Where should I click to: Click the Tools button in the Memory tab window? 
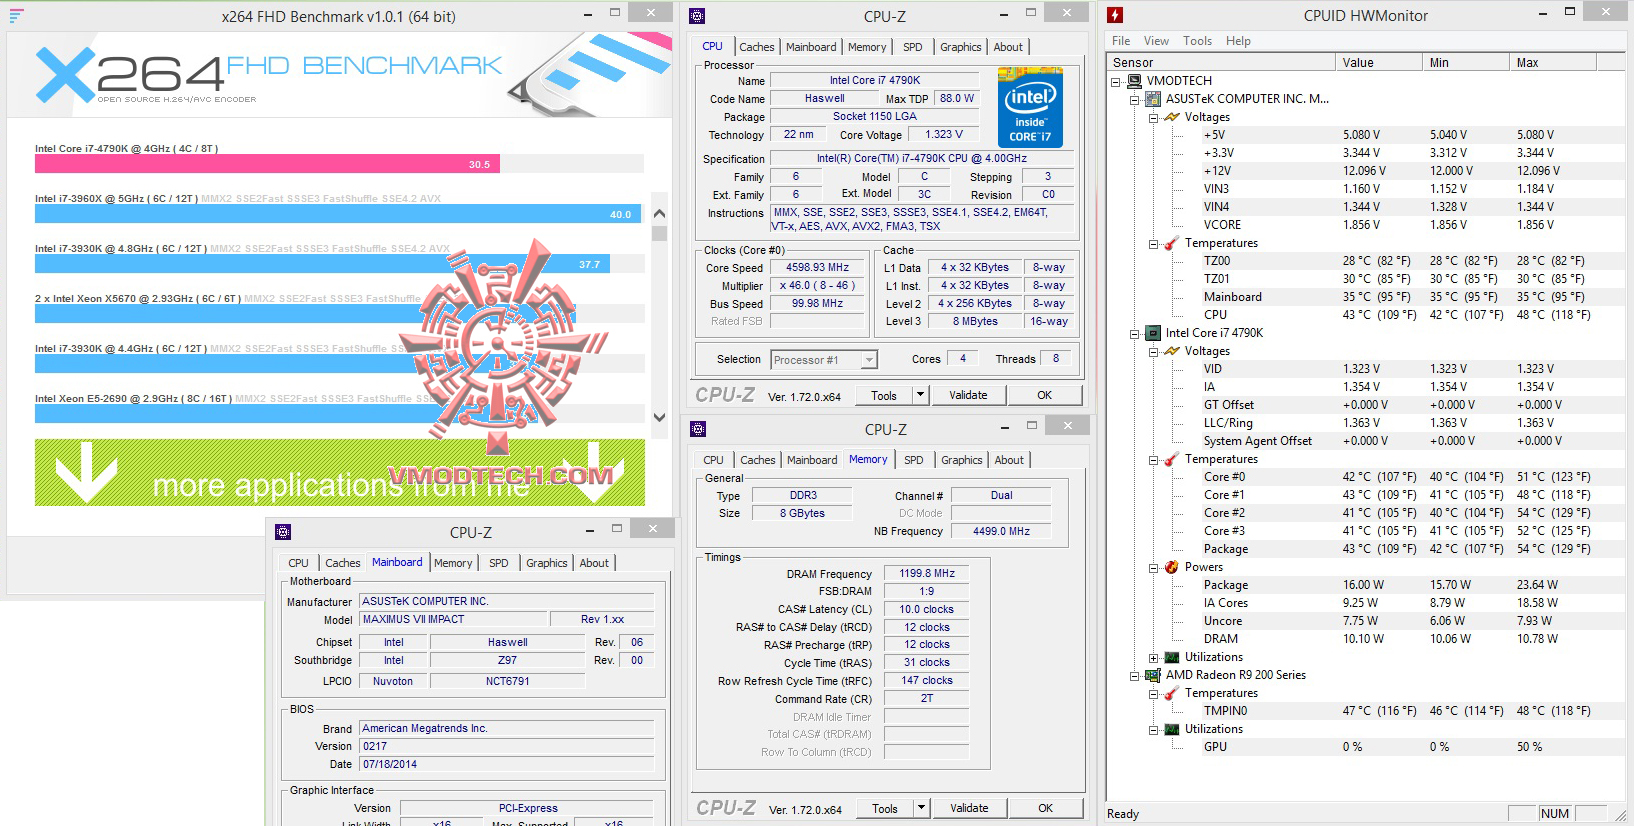(885, 808)
